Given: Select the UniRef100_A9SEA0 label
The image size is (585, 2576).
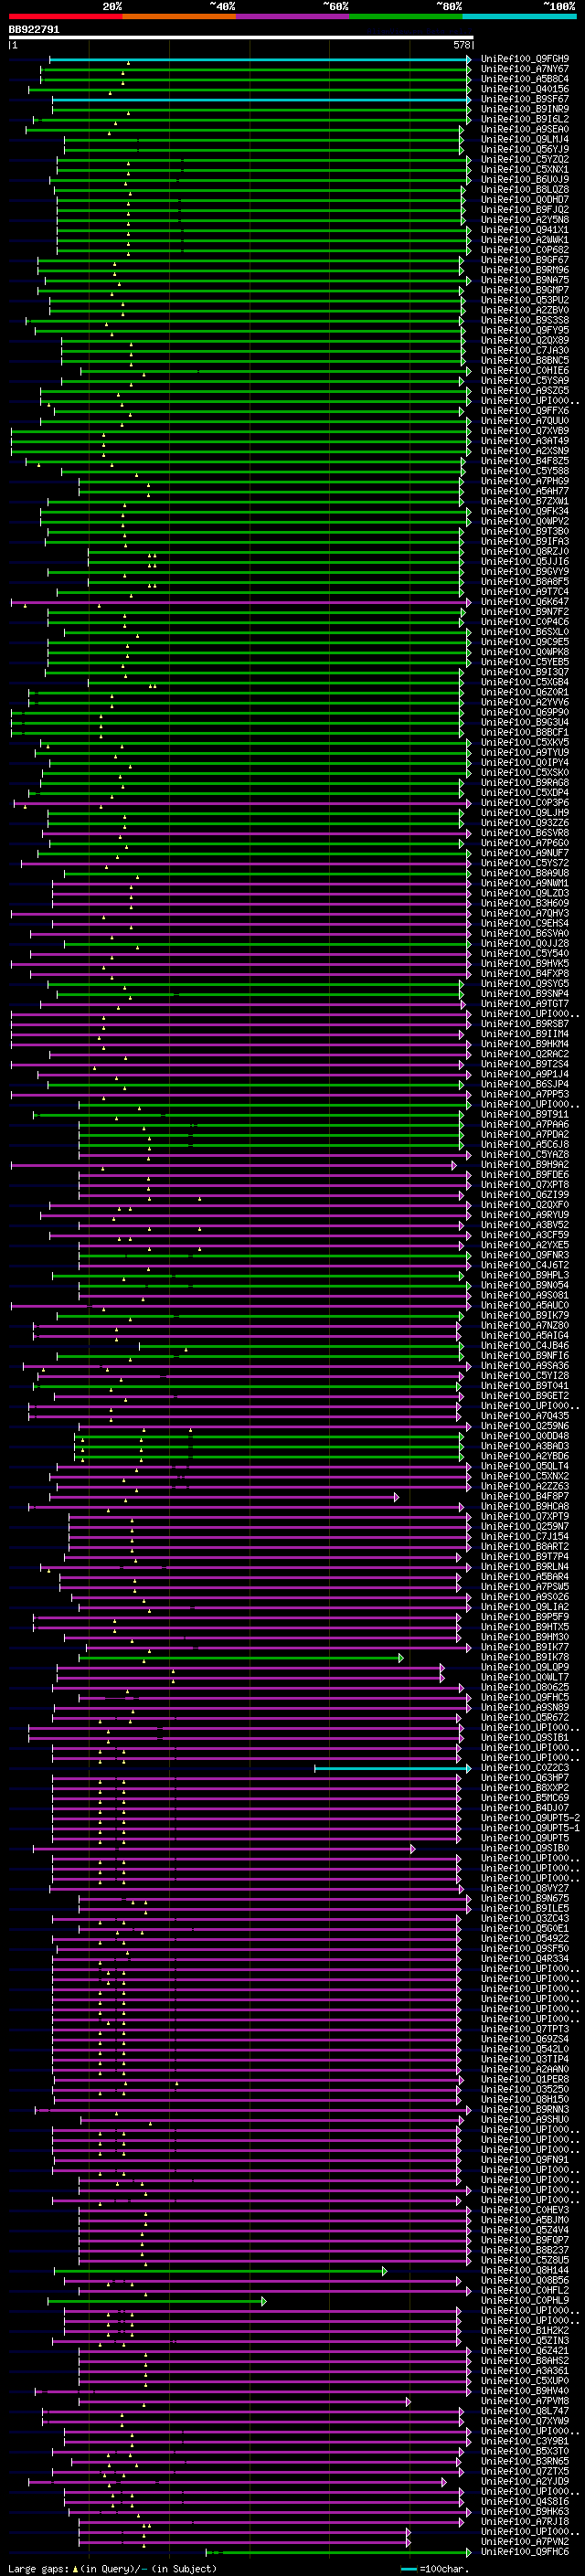Looking at the screenshot, I should tap(524, 129).
